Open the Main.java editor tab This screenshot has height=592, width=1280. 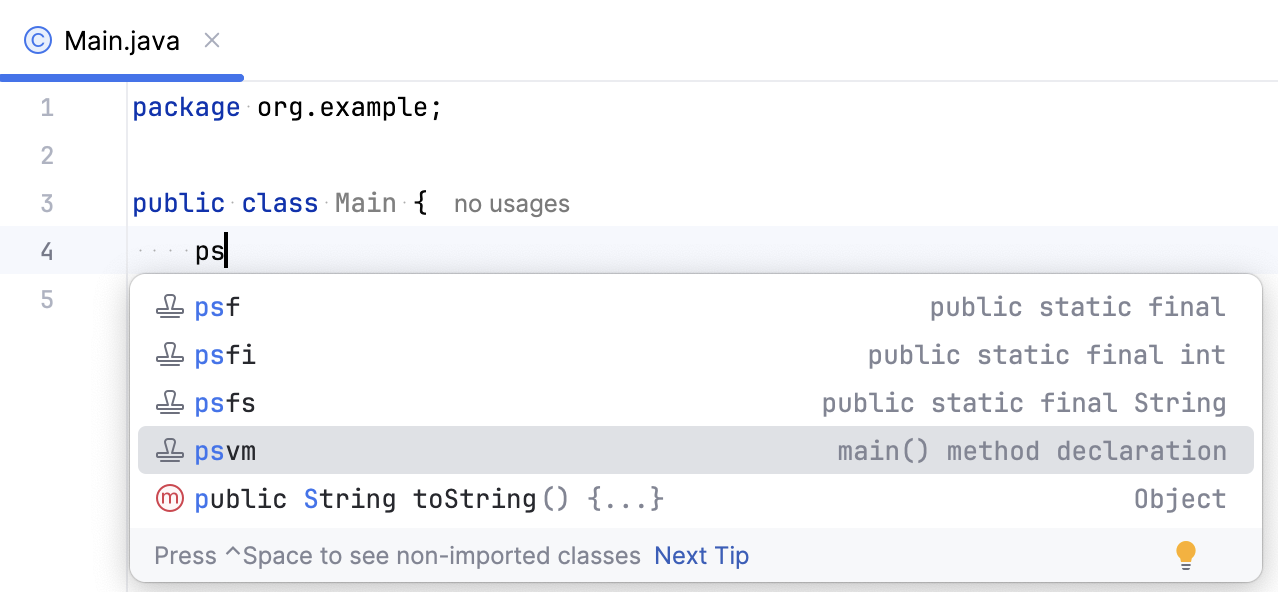120,40
